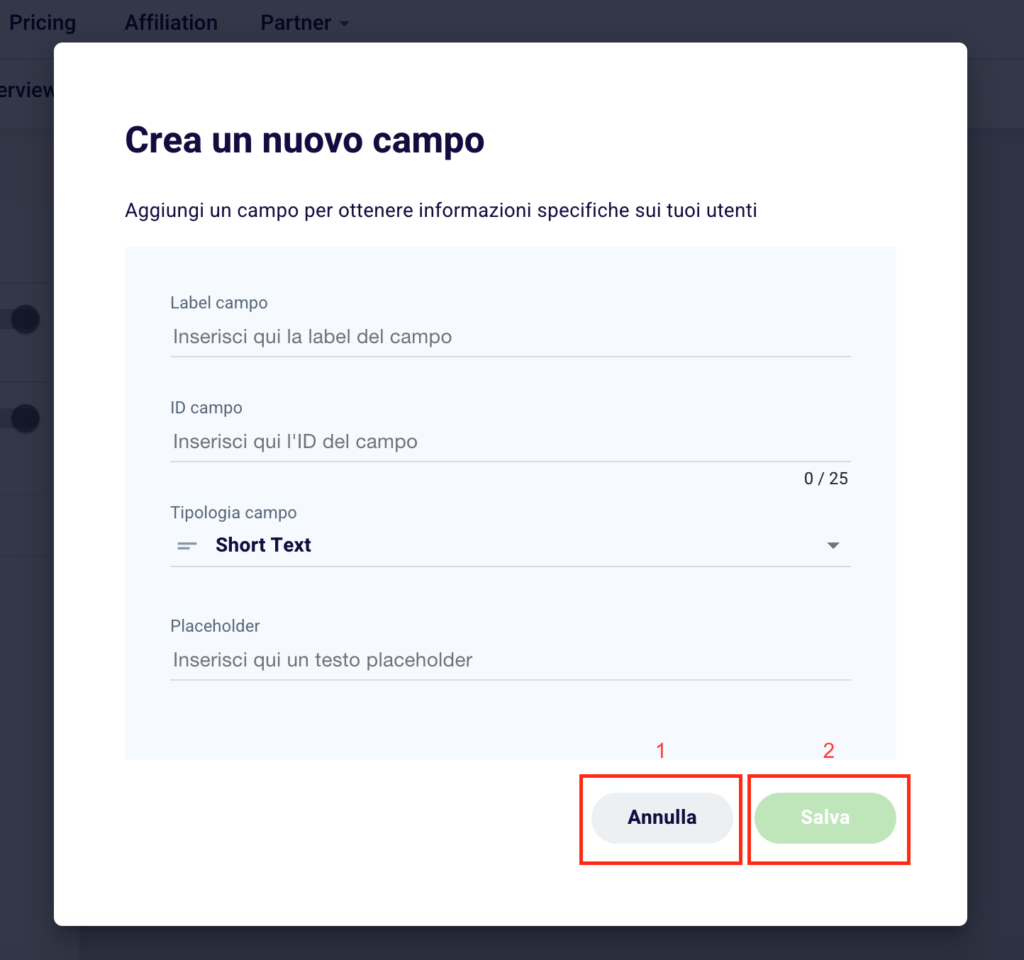
Task: Focus the Label campo input field
Action: (x=510, y=337)
